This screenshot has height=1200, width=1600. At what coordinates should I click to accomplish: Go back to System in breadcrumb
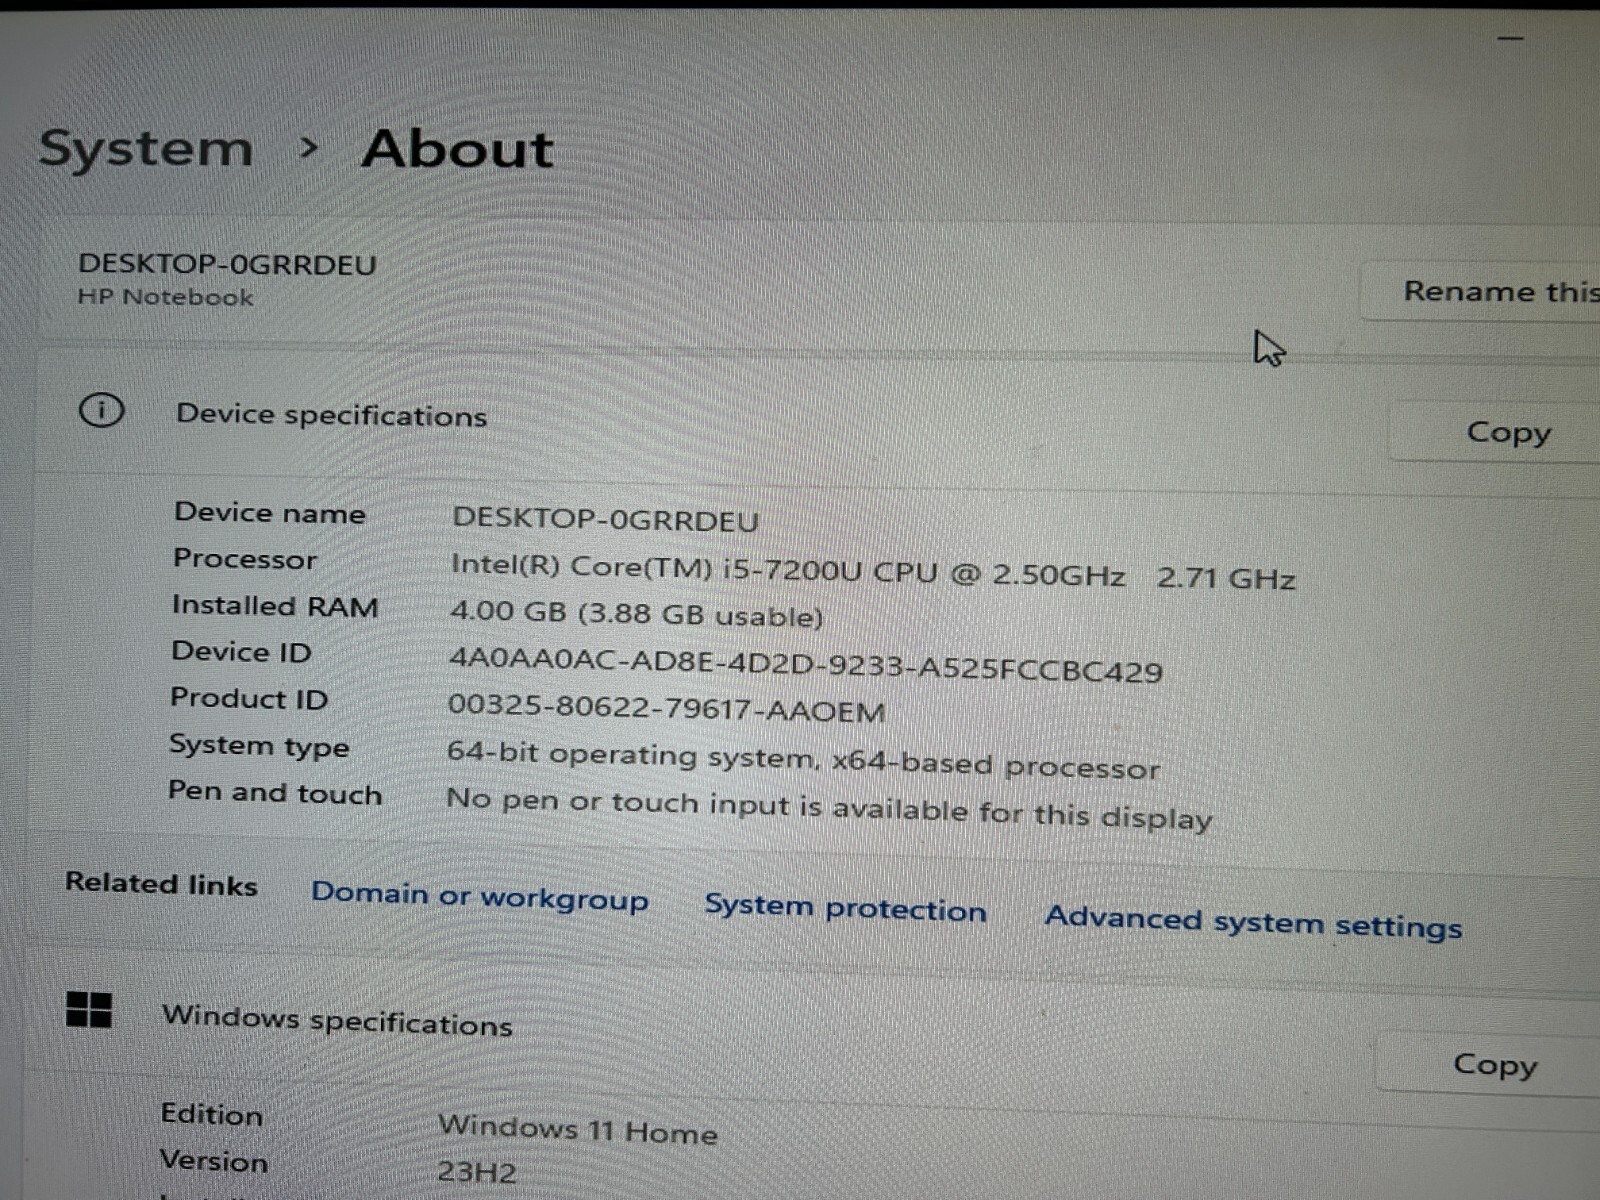[146, 149]
